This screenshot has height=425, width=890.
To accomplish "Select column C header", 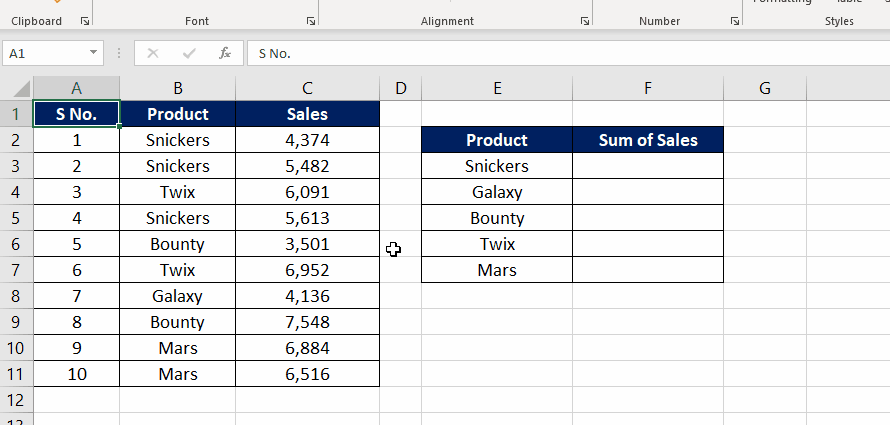I will pos(307,89).
